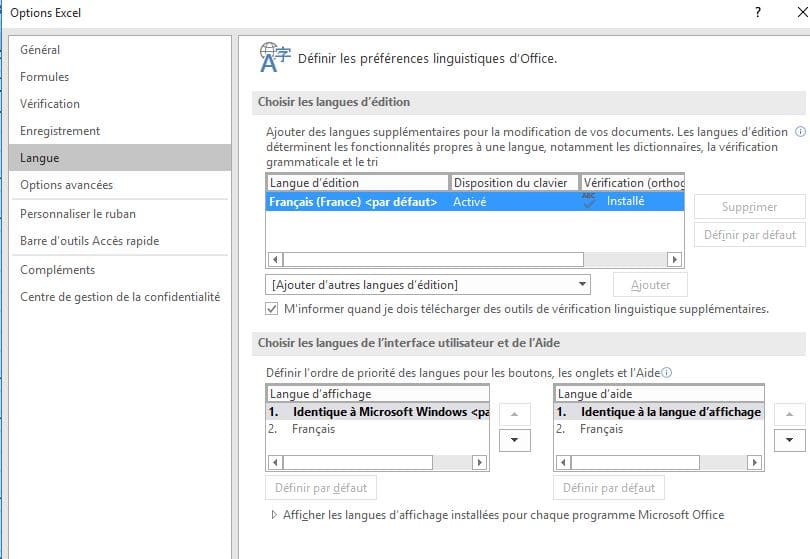Click 'Vérification (orthog' column header
Viewport: 810px width, 559px height.
point(632,182)
